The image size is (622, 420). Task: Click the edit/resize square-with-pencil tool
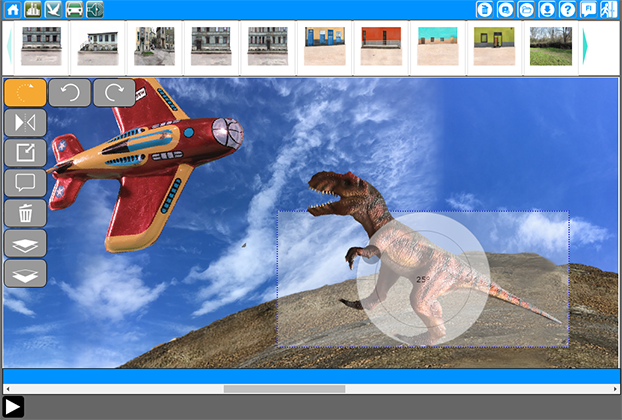[x=25, y=153]
